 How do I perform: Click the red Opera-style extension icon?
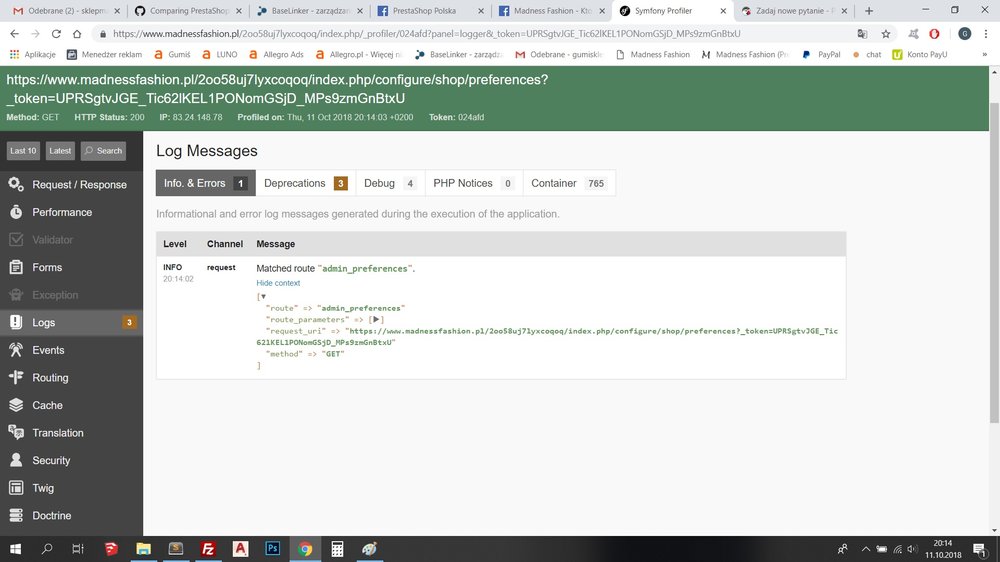point(934,34)
